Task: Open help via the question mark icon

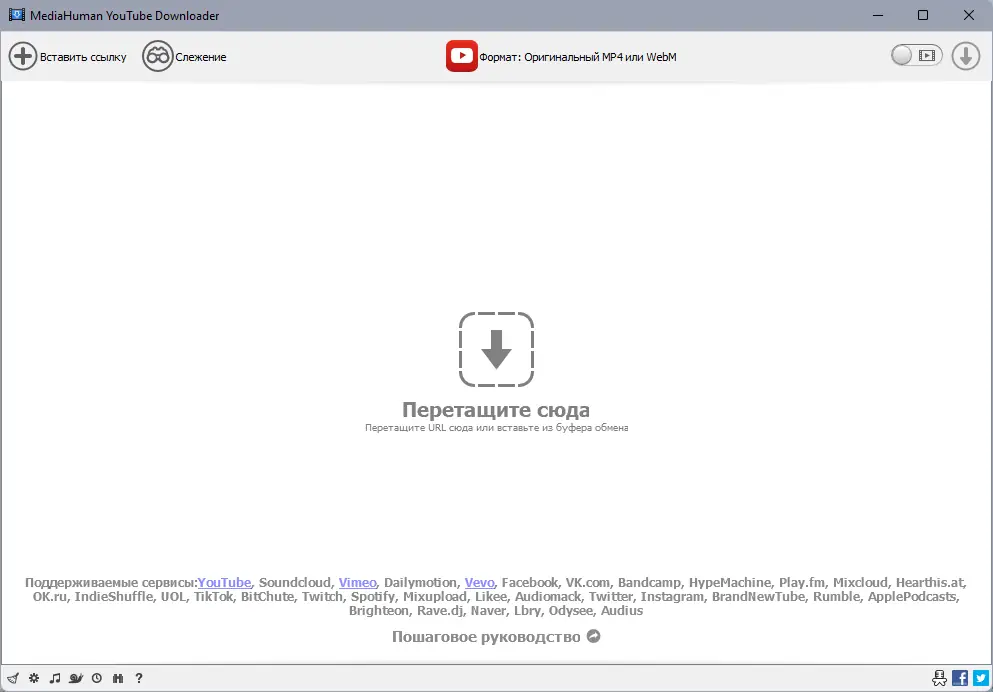Action: 139,678
